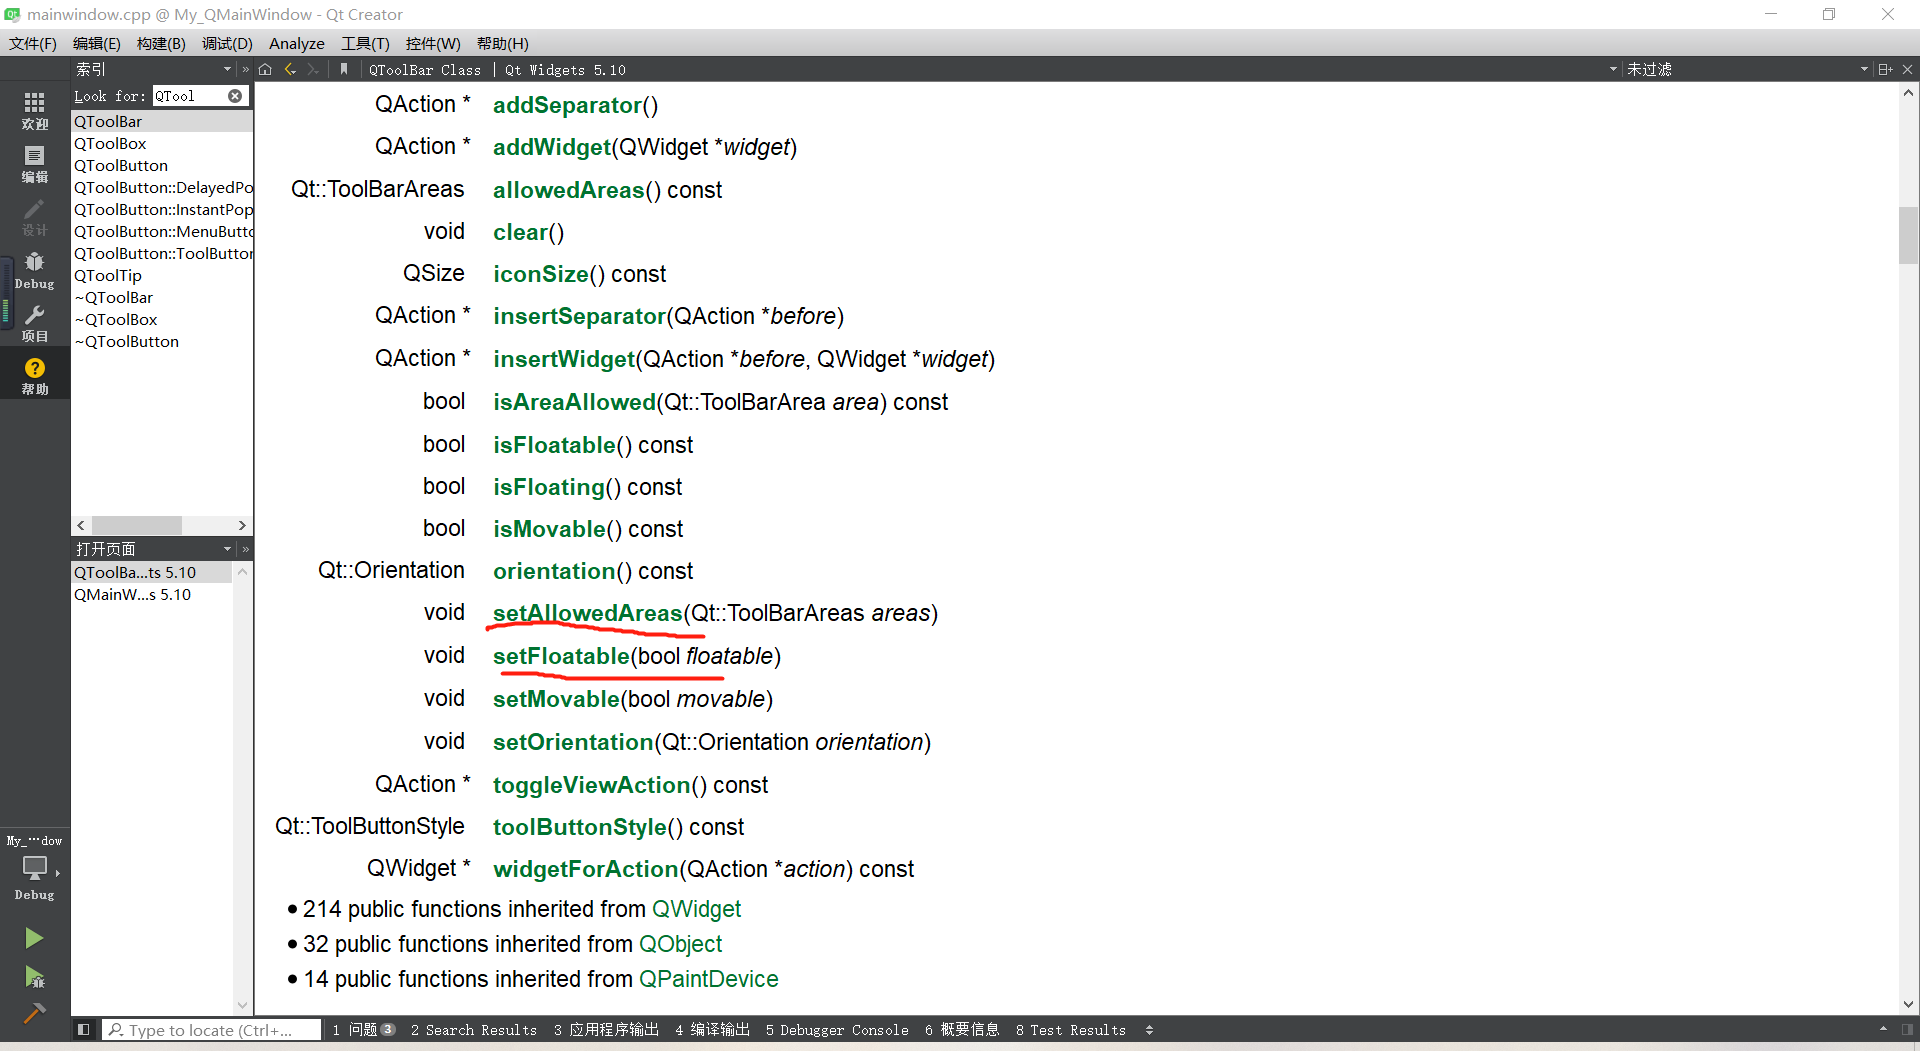
Task: Open the help page title dropdown arrow
Action: pyautogui.click(x=1613, y=69)
